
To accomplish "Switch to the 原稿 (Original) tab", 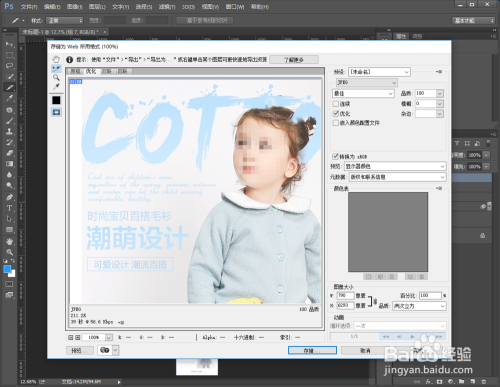I will [75, 71].
